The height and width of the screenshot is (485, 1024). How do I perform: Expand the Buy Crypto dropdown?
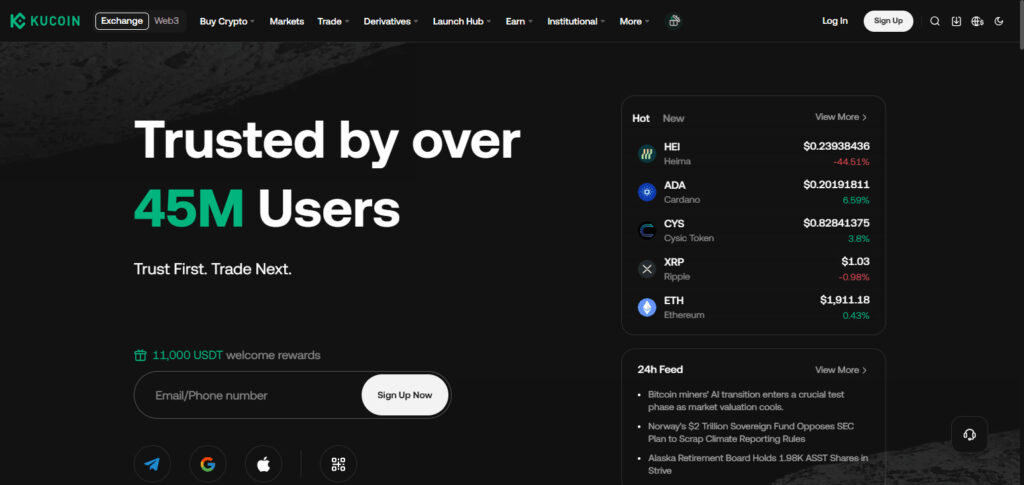pyautogui.click(x=227, y=21)
